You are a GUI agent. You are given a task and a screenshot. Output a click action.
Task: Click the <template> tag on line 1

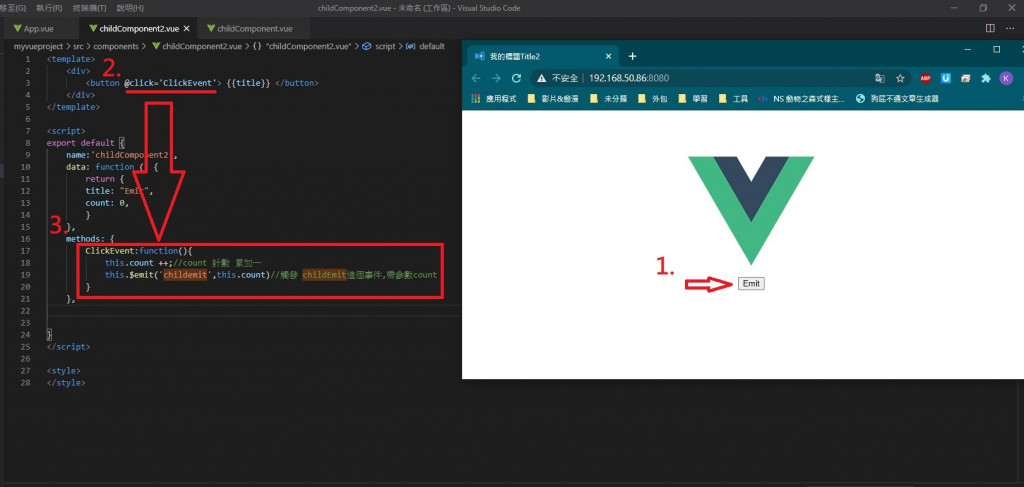[73, 59]
